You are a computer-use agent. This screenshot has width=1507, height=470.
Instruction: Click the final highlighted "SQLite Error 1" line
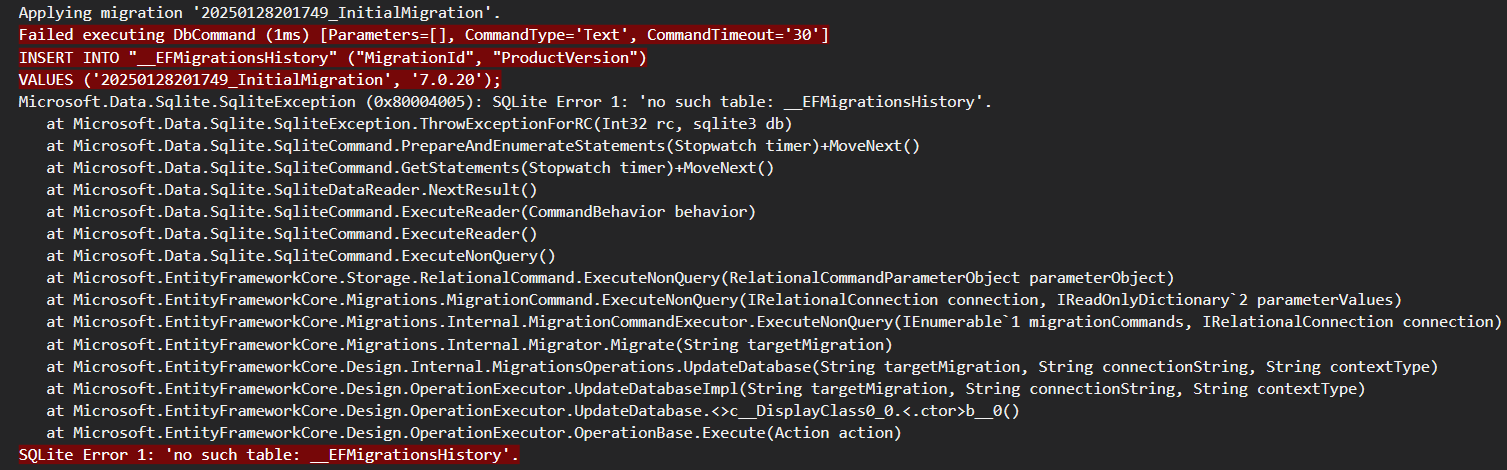269,455
